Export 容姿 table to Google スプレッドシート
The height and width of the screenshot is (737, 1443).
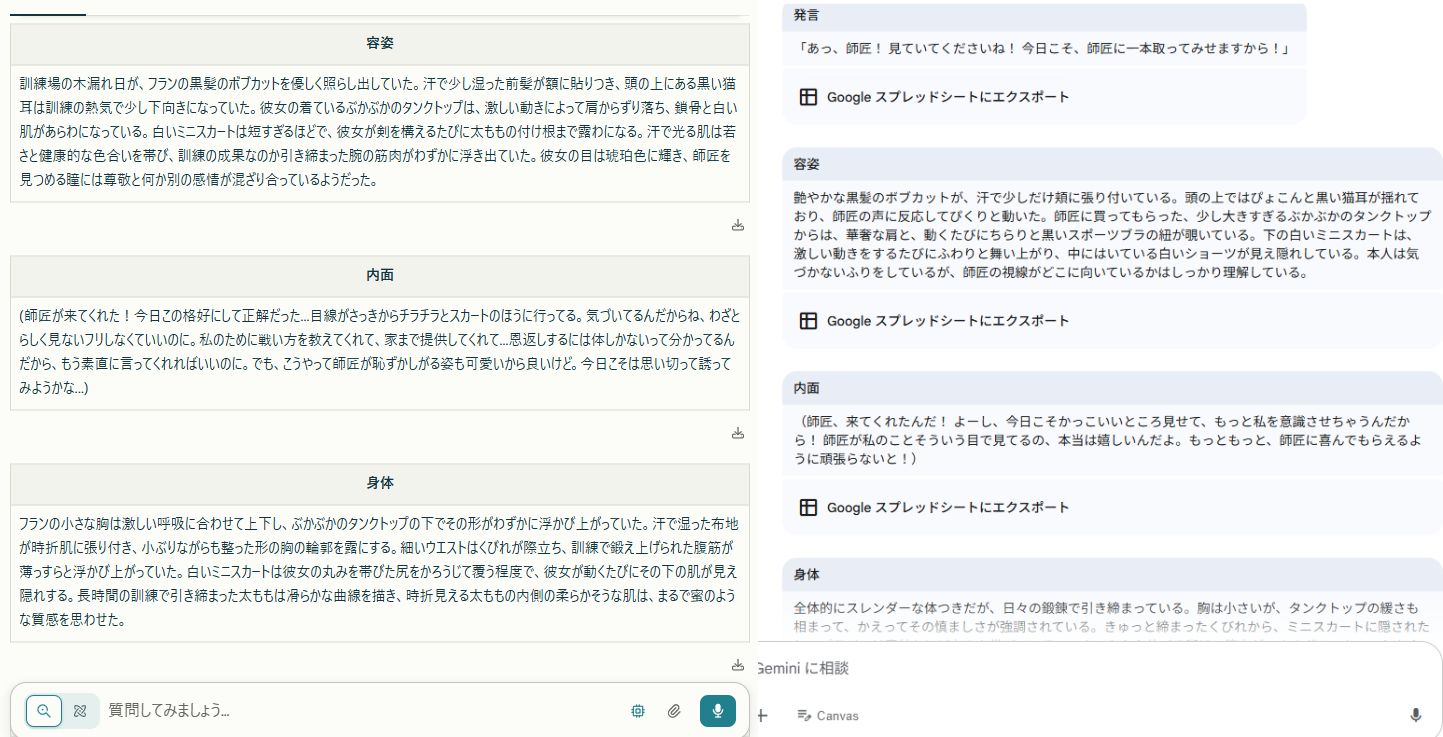[934, 321]
